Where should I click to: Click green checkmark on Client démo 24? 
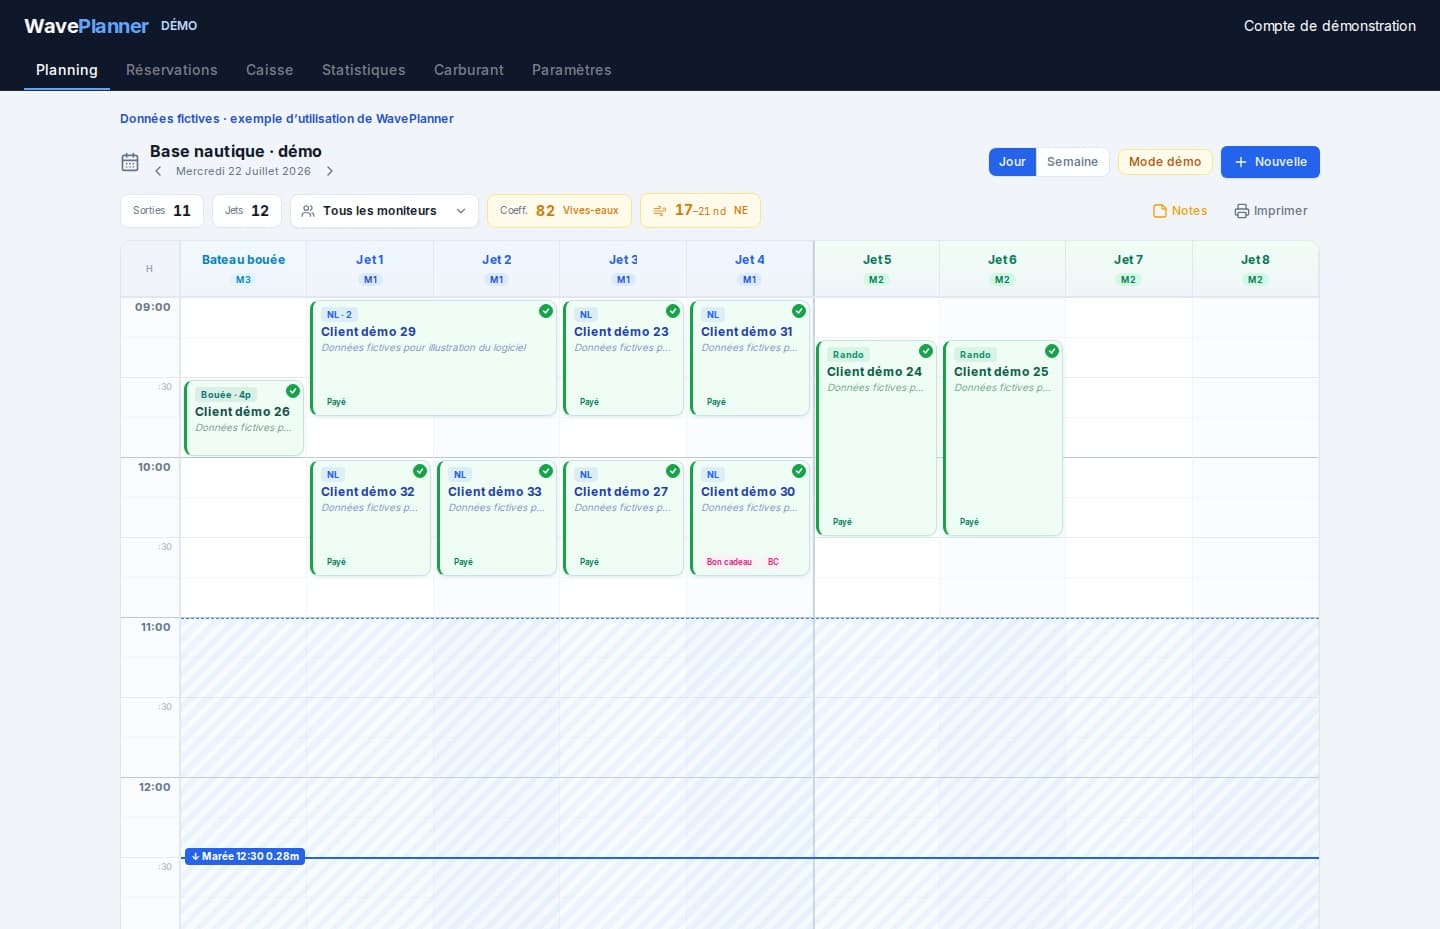click(926, 351)
